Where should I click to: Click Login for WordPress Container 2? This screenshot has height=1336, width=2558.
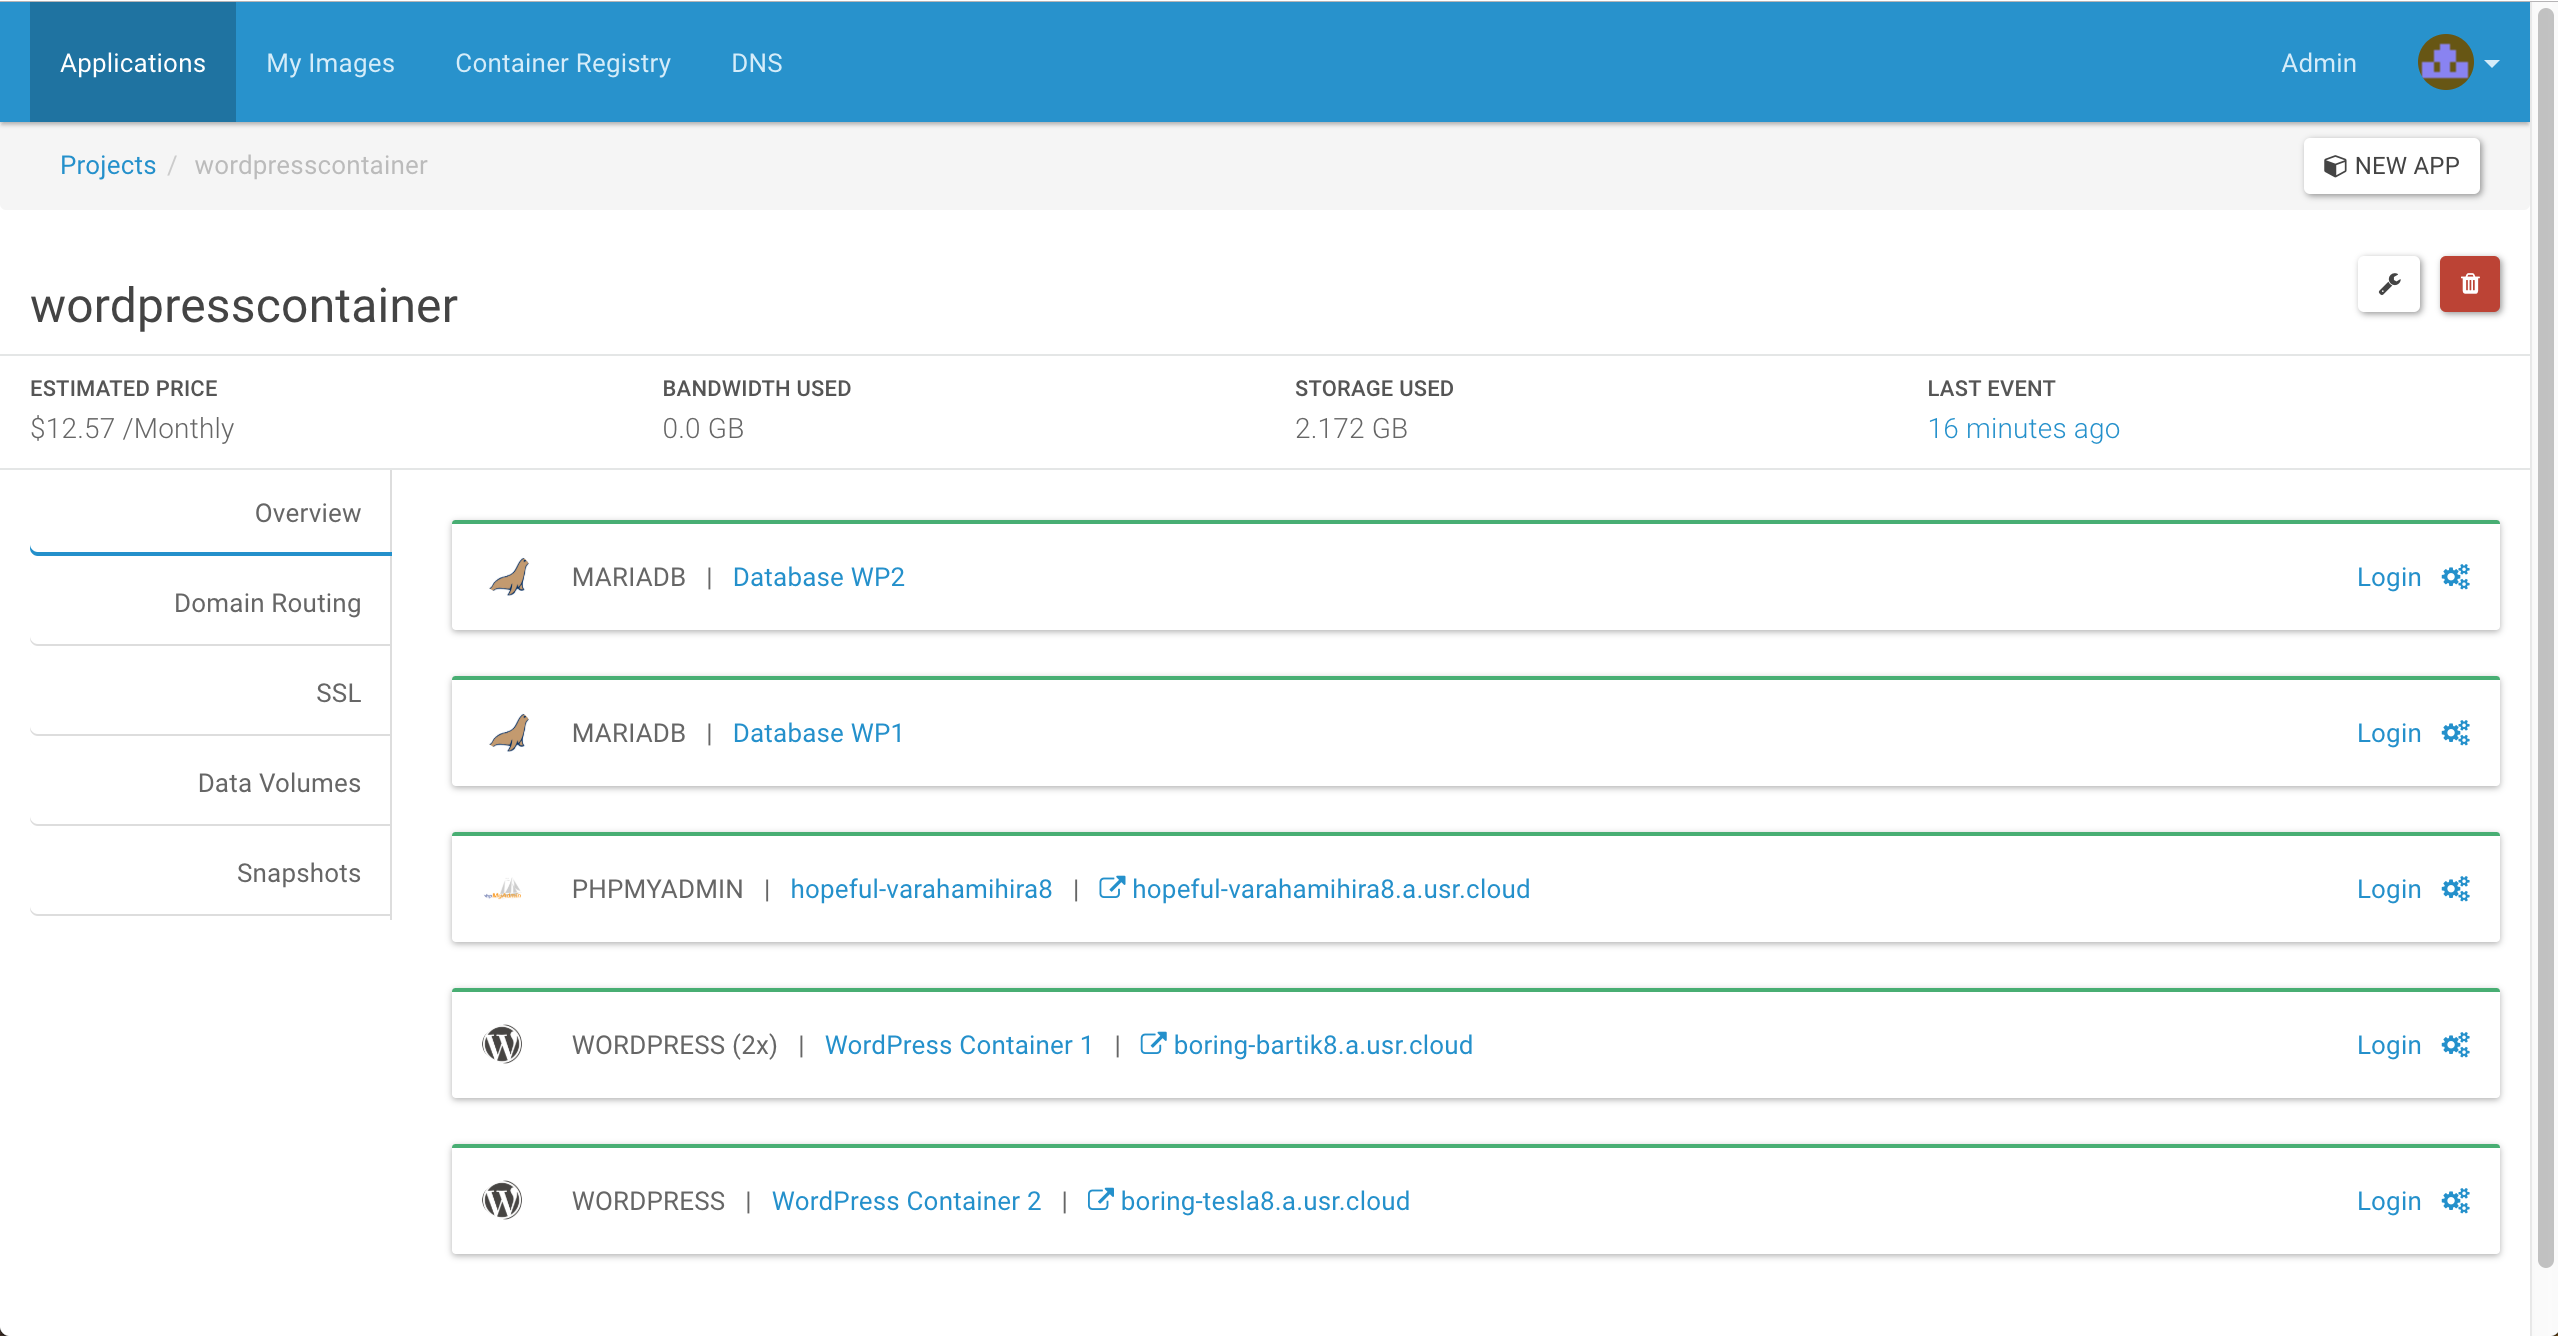pos(2389,1201)
